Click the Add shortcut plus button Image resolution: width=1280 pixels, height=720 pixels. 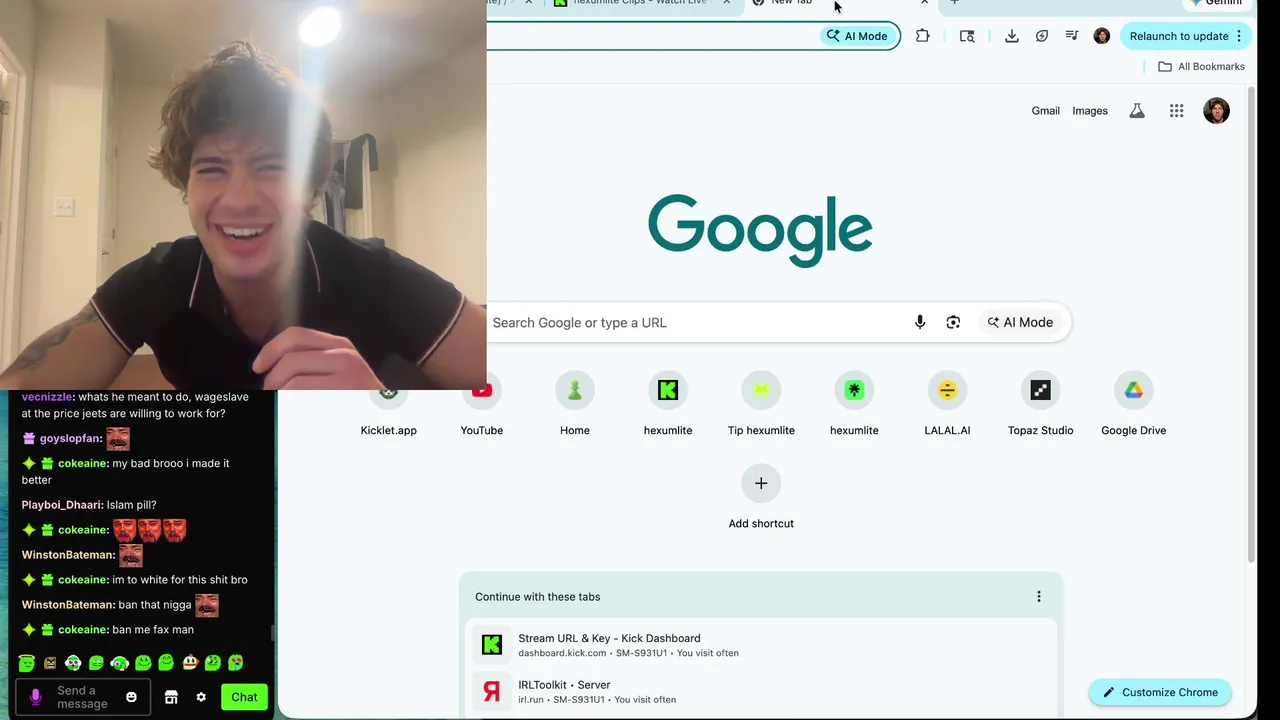pyautogui.click(x=761, y=484)
